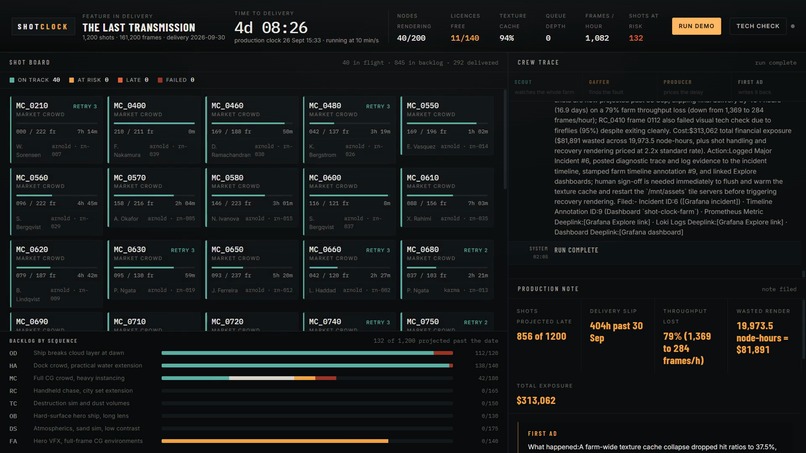
Task: Click the 'note filed' status label
Action: [x=779, y=289]
